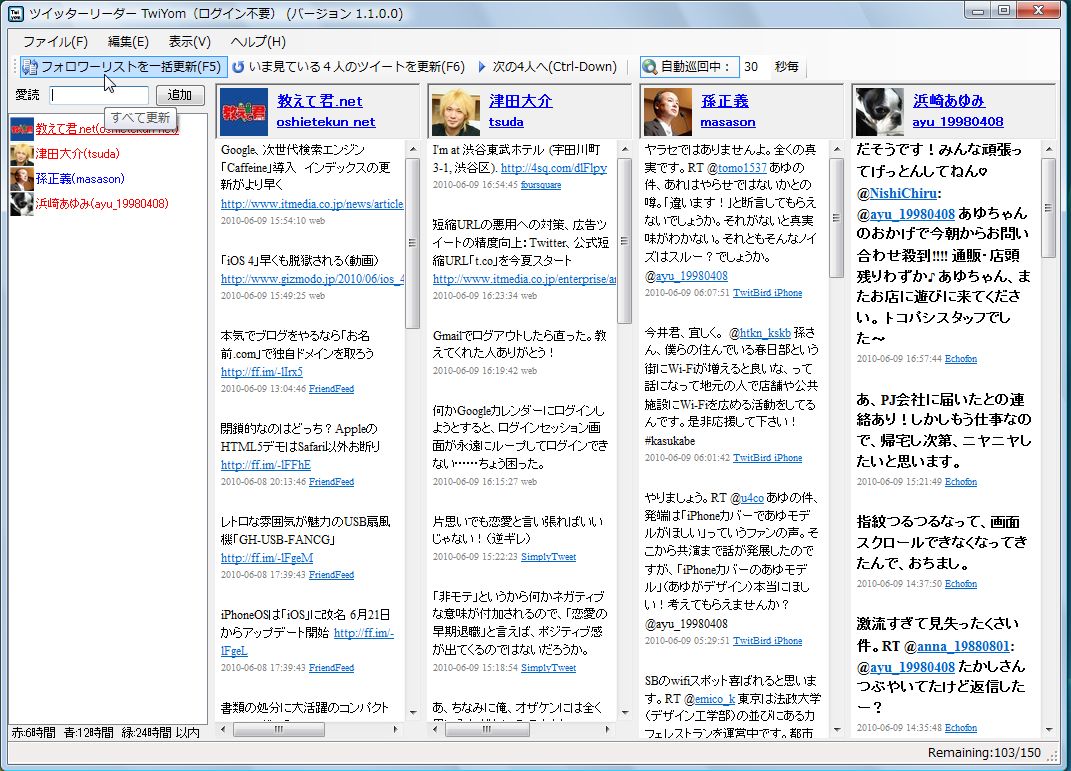Open the masason username link
The width and height of the screenshot is (1071, 771).
click(x=728, y=122)
